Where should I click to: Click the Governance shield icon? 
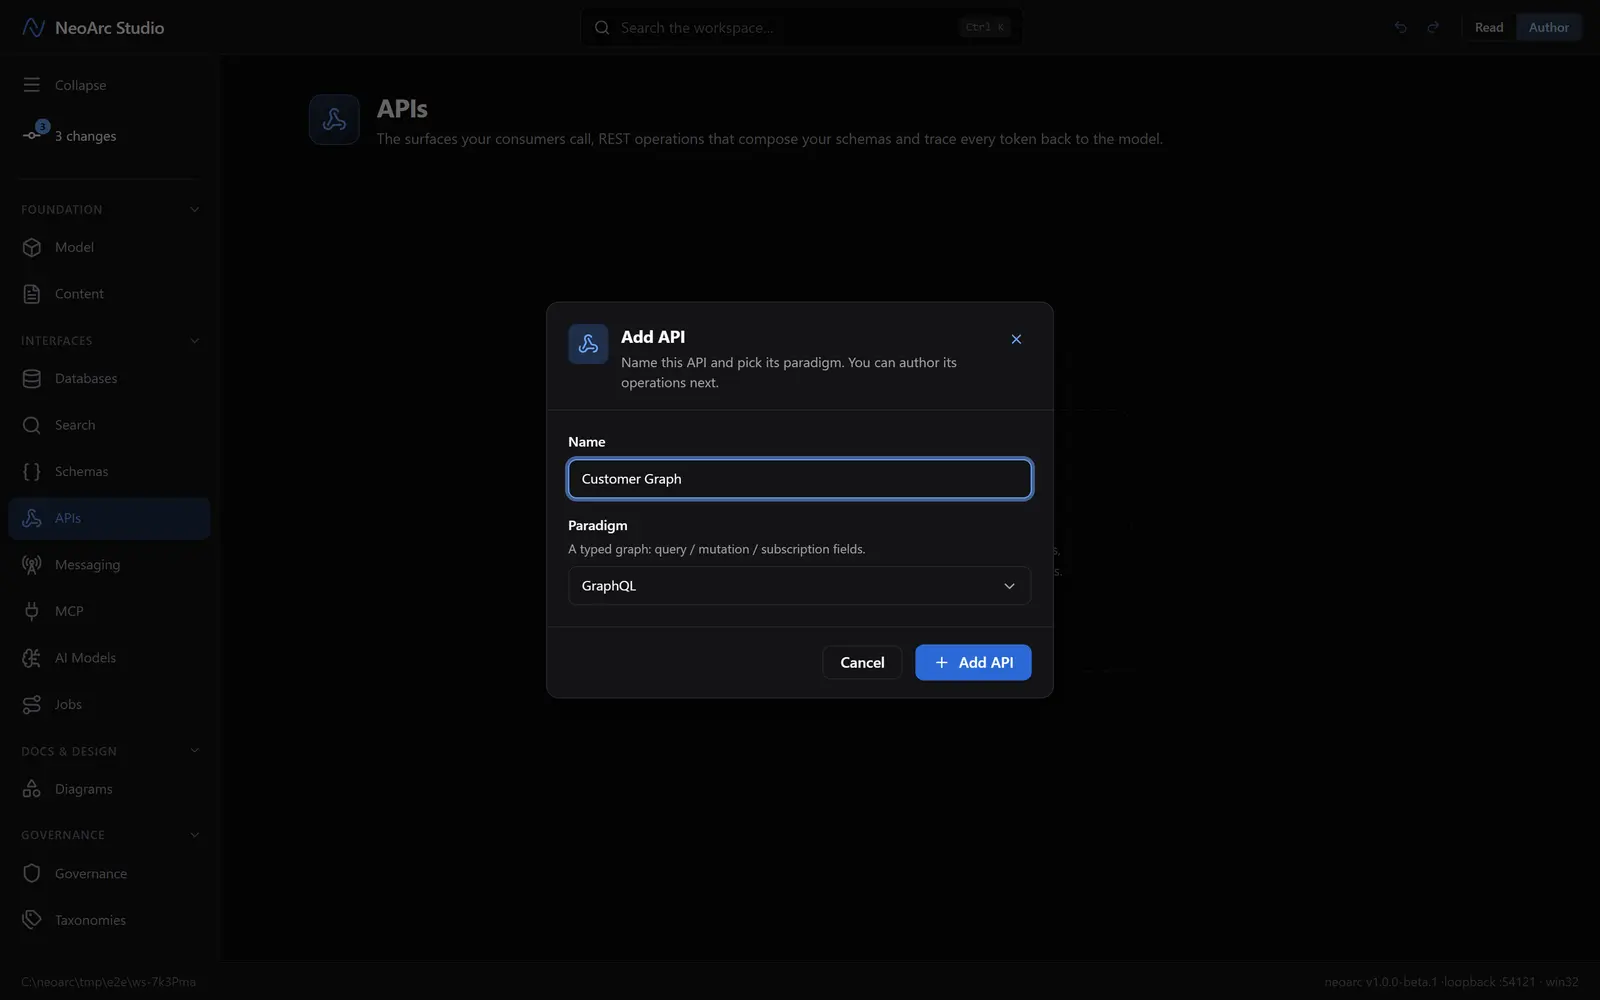[x=32, y=874]
